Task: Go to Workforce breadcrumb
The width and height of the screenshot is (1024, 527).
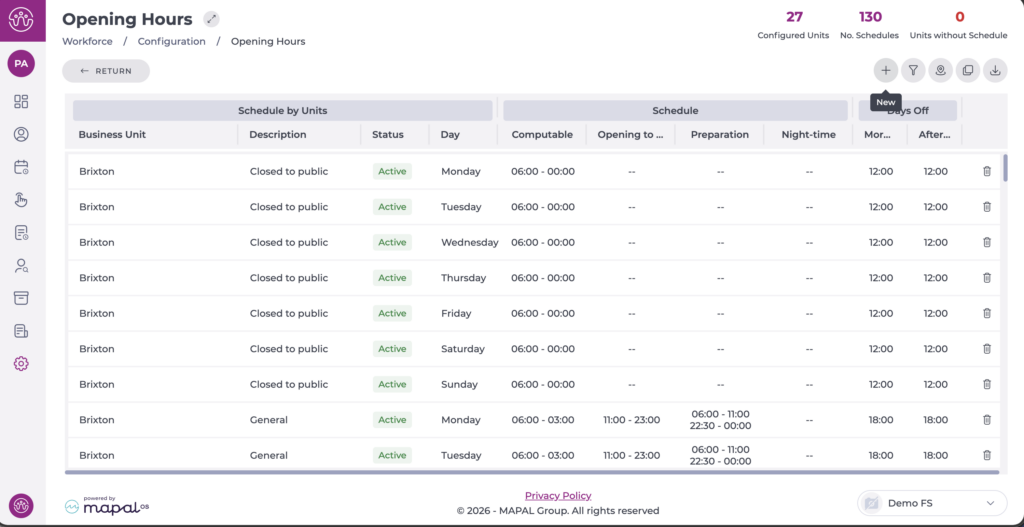Action: coord(87,41)
